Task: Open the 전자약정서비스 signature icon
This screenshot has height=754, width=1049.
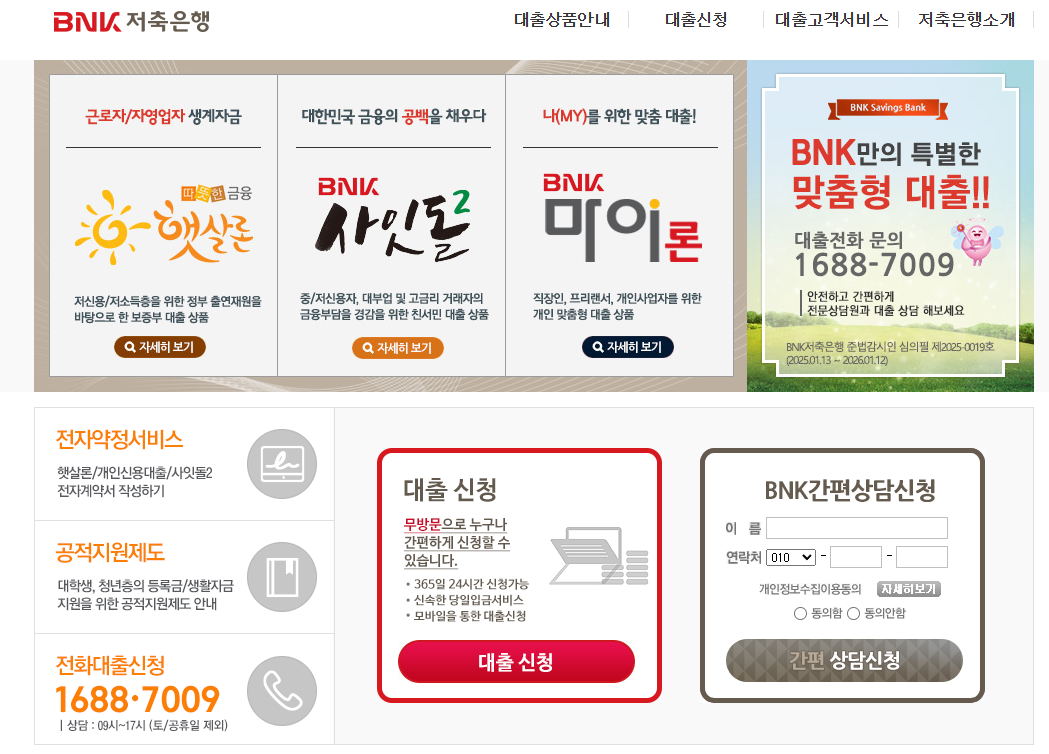Action: click(282, 464)
